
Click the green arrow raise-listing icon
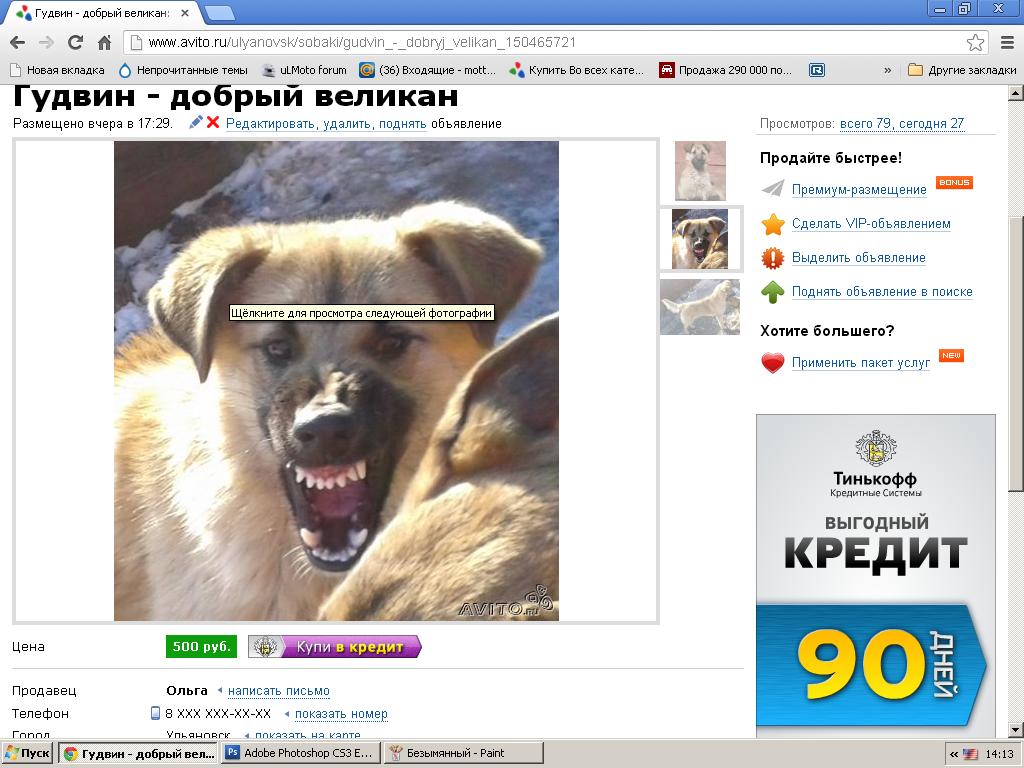pos(773,292)
